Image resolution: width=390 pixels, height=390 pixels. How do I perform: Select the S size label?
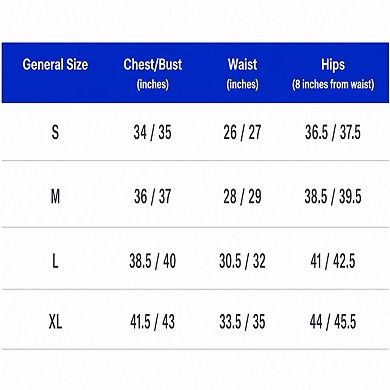click(x=55, y=132)
